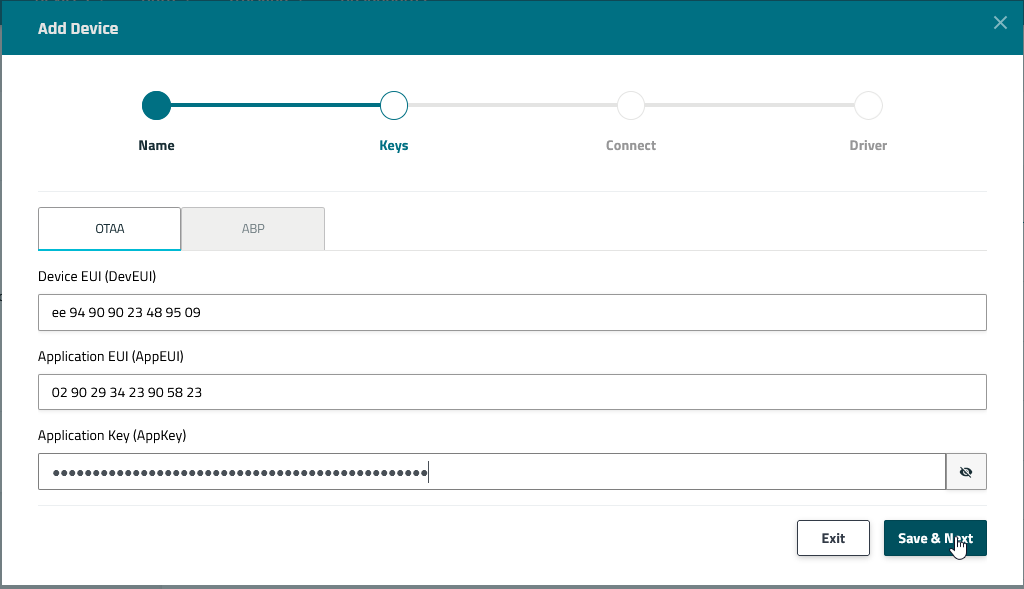Focus the Application EUI input field
The height and width of the screenshot is (589, 1024).
[512, 392]
